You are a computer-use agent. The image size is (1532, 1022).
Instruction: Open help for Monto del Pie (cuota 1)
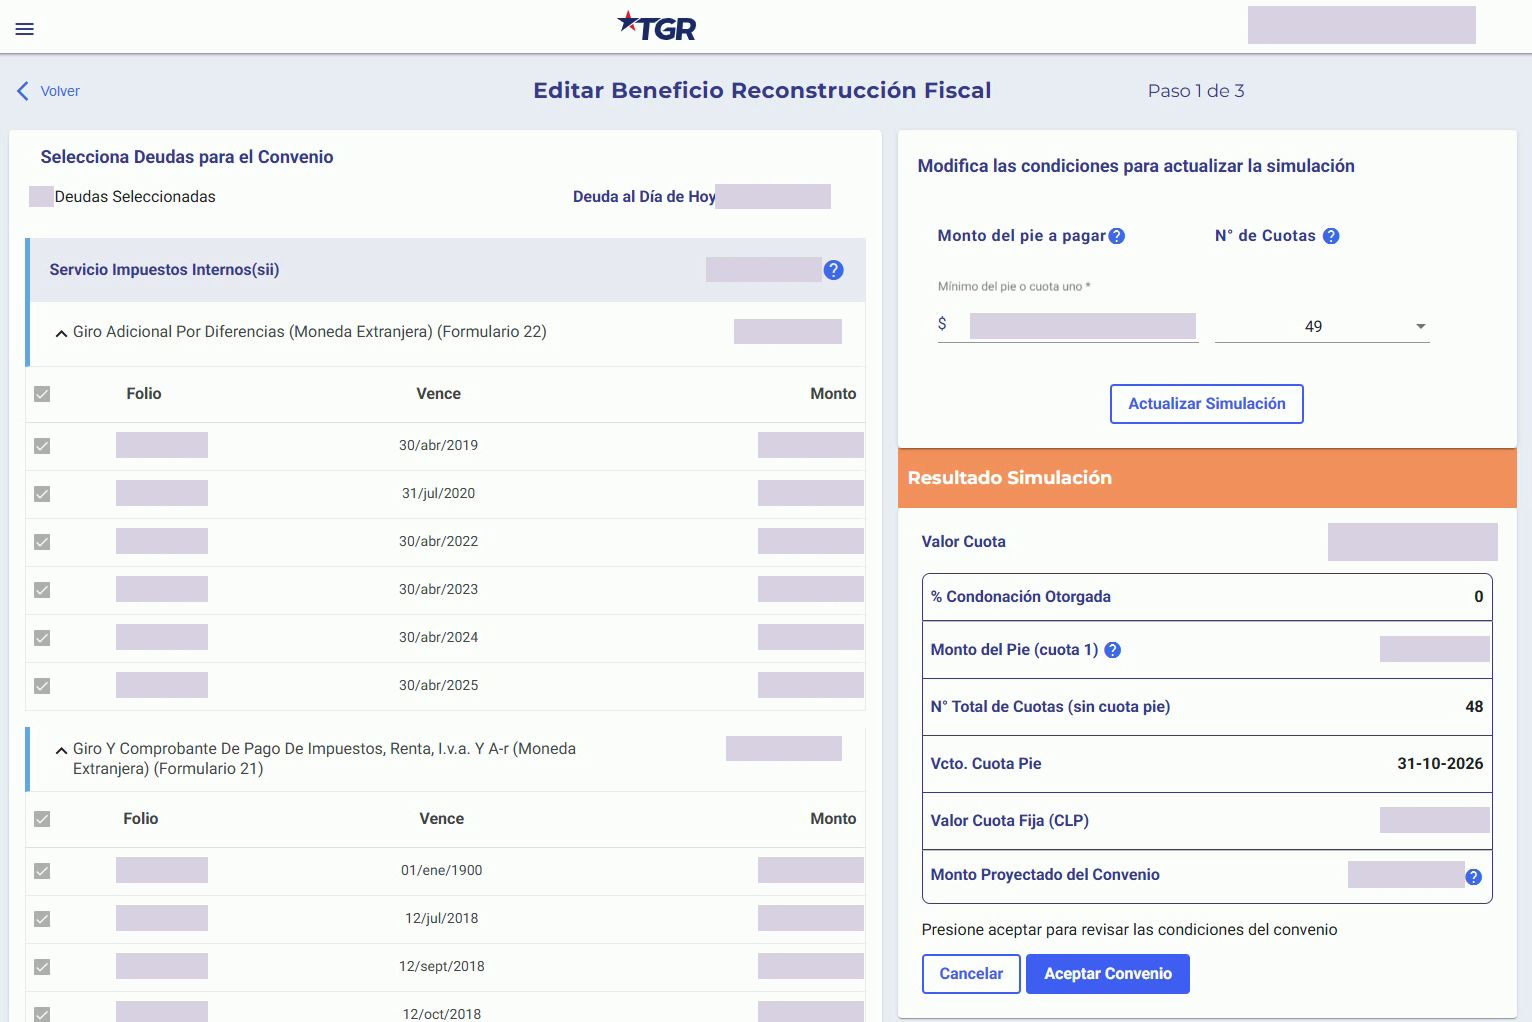[1113, 650]
